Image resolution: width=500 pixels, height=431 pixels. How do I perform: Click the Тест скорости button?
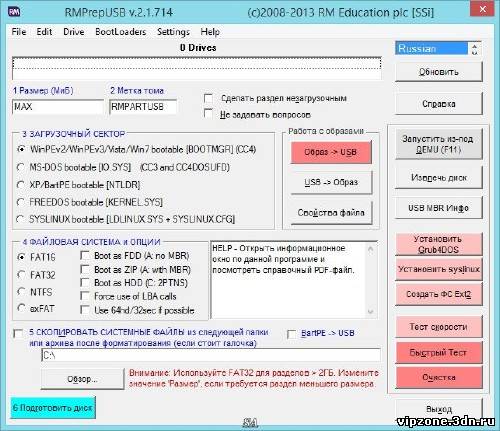click(439, 327)
